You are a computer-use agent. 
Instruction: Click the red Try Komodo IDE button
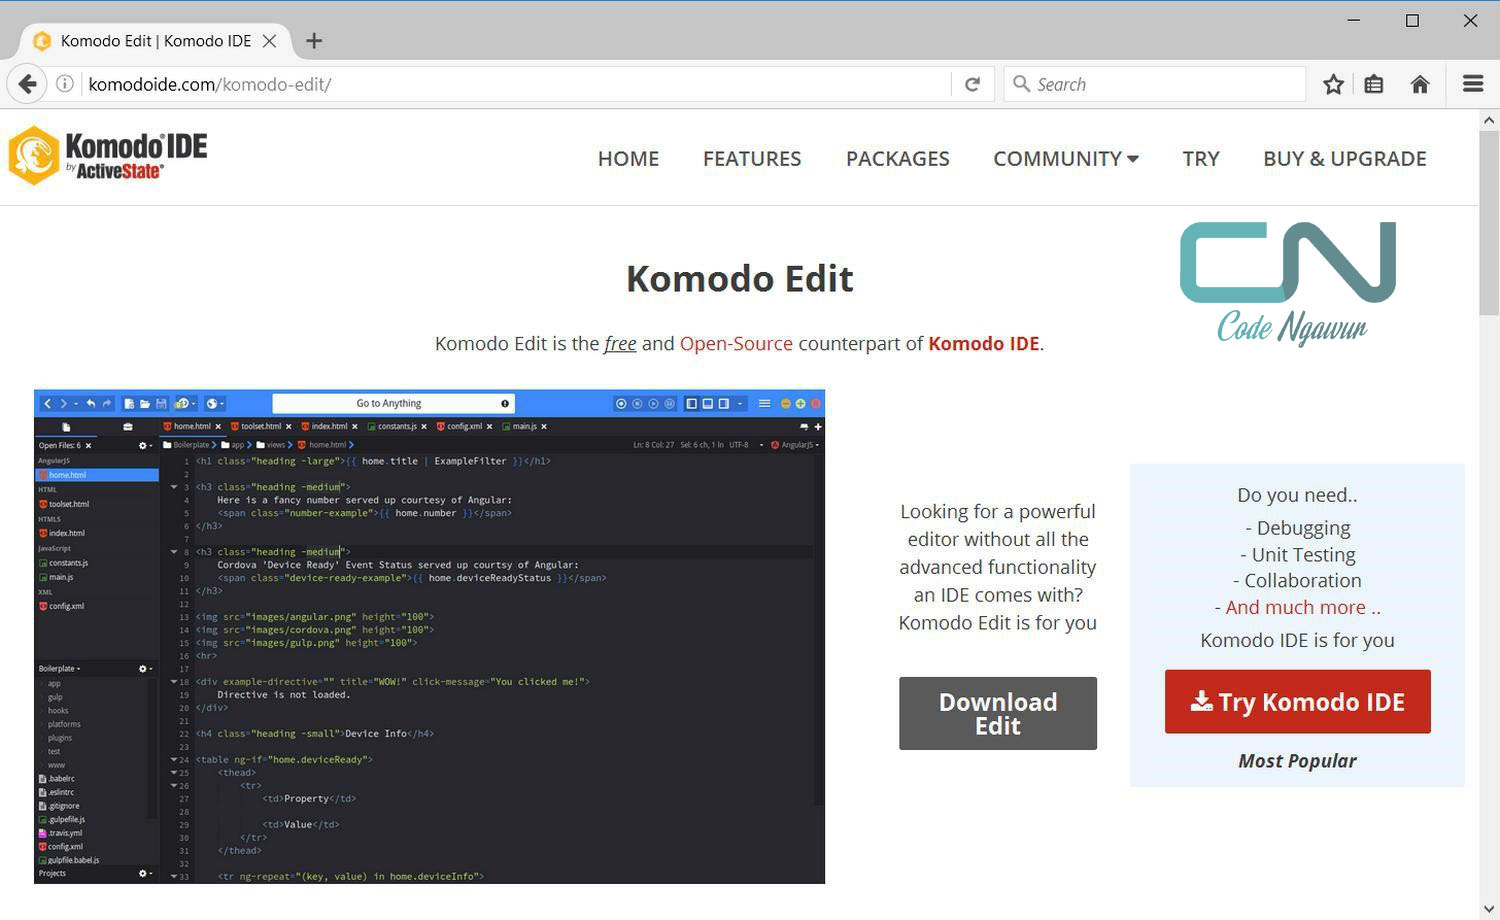click(1298, 702)
